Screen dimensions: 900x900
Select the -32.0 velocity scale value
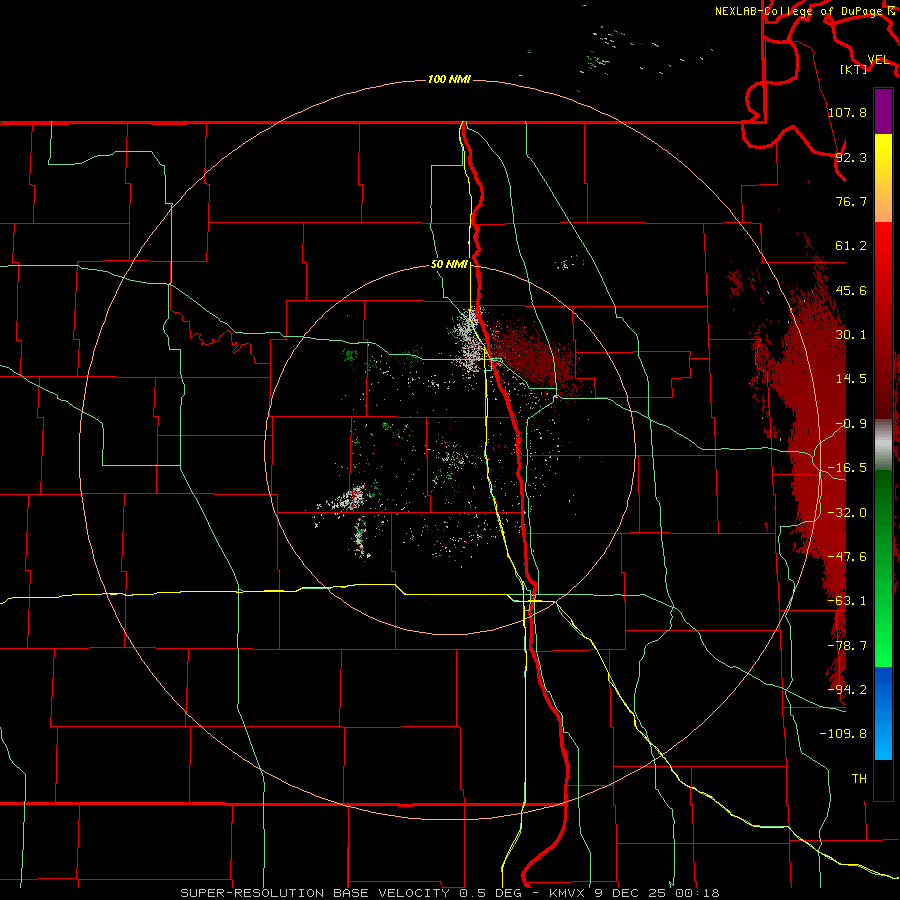[x=847, y=513]
